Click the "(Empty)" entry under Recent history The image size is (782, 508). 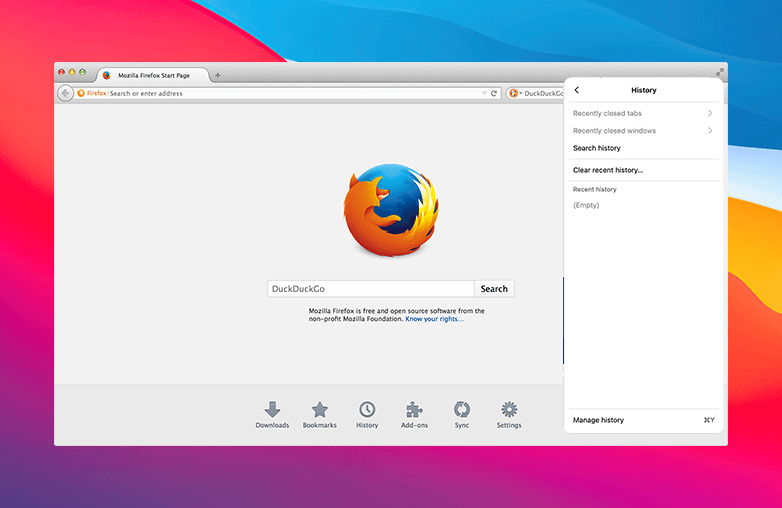click(x=586, y=205)
